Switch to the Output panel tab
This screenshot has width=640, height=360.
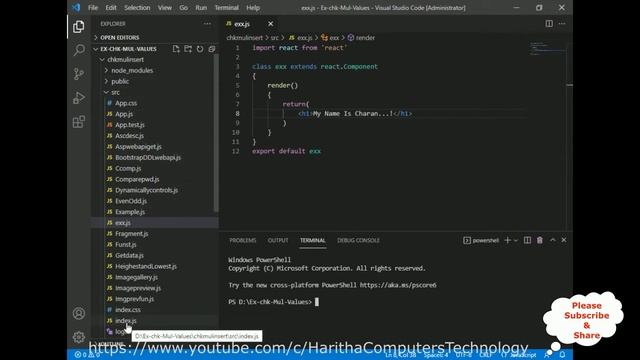pyautogui.click(x=278, y=240)
